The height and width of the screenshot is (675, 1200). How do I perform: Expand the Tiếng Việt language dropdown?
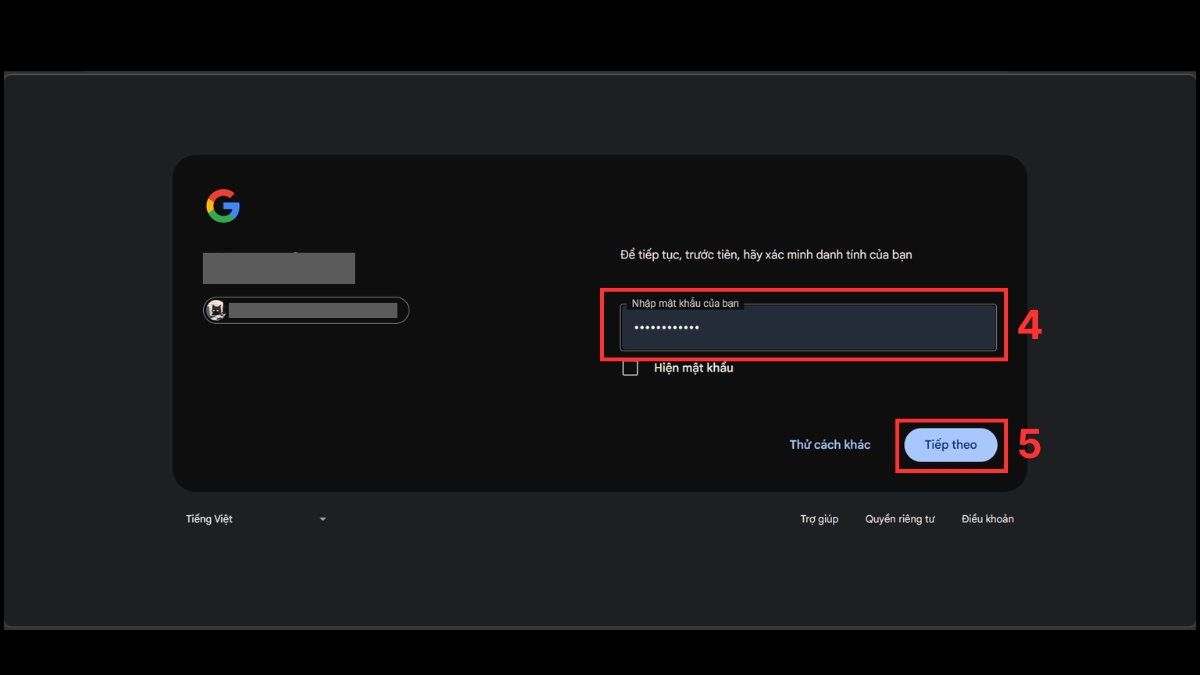click(x=256, y=519)
